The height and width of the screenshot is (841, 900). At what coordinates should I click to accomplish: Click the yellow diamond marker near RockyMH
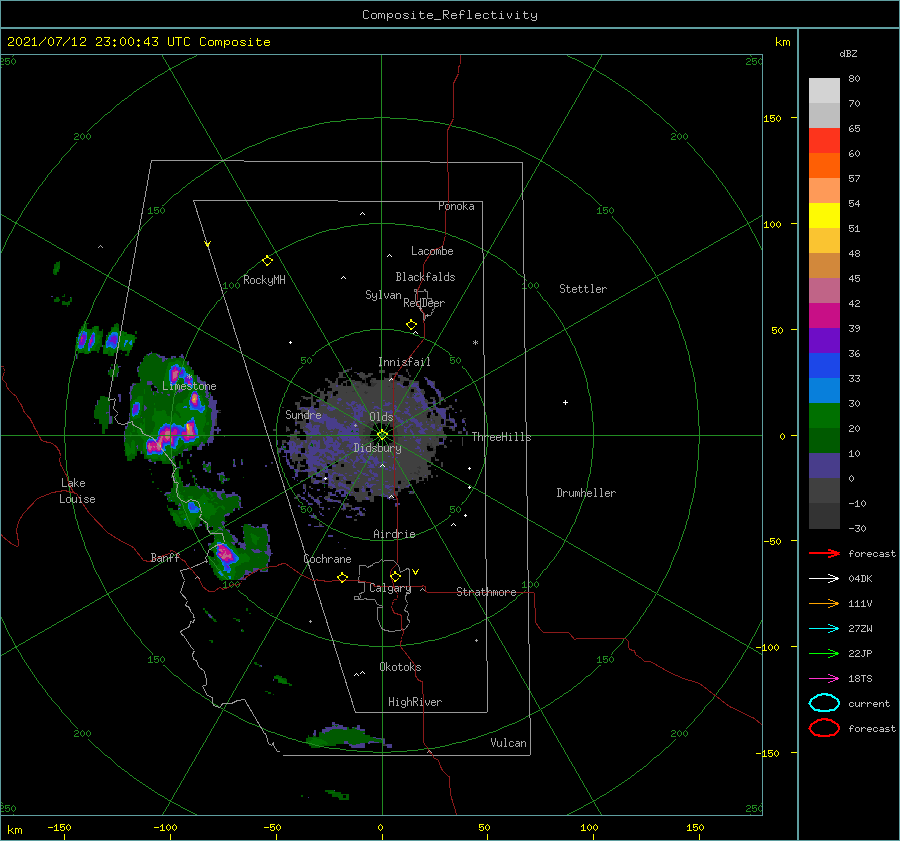[267, 260]
